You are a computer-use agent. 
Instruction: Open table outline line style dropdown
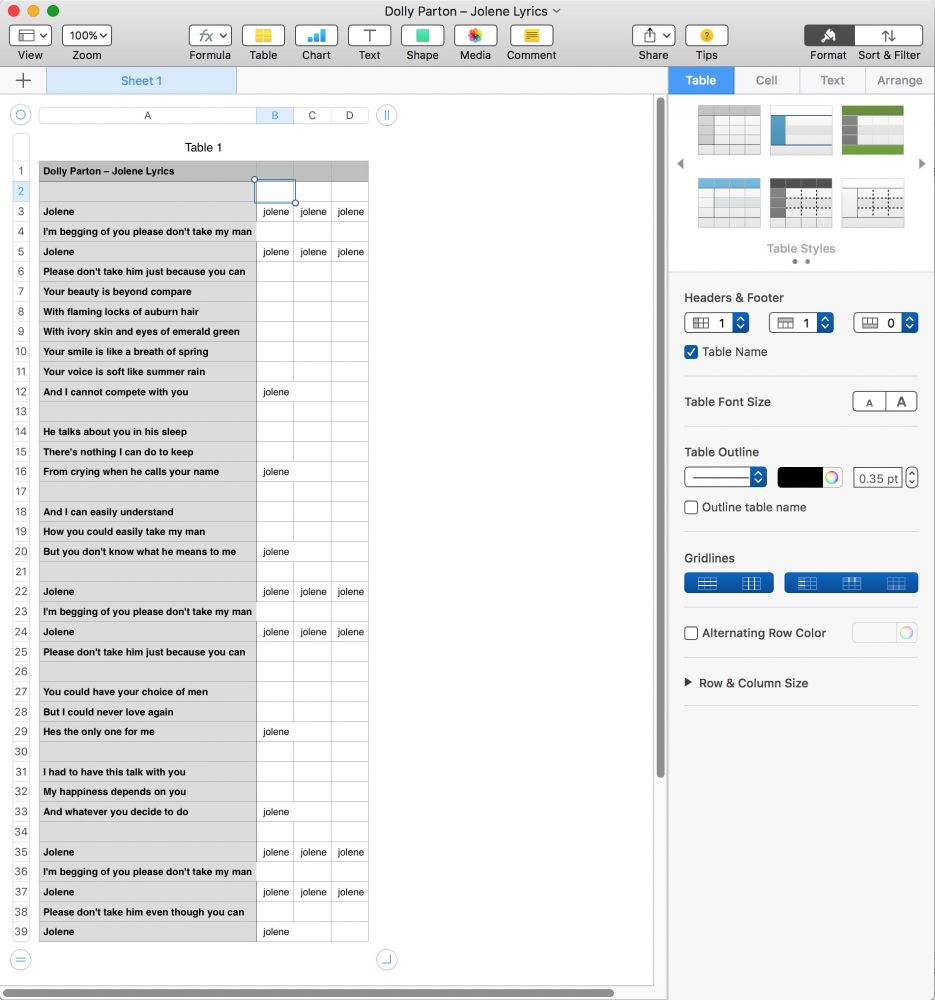(x=725, y=476)
